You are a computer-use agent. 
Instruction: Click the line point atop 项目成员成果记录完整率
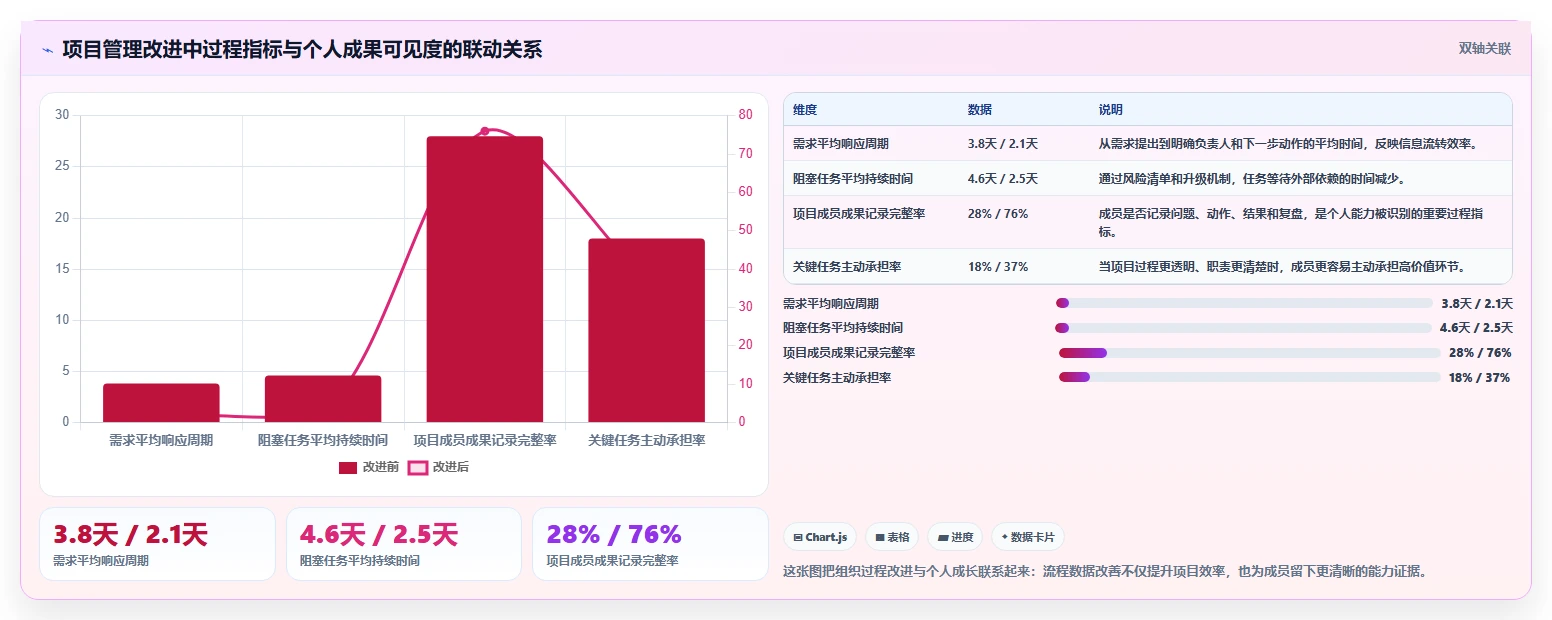click(x=485, y=131)
